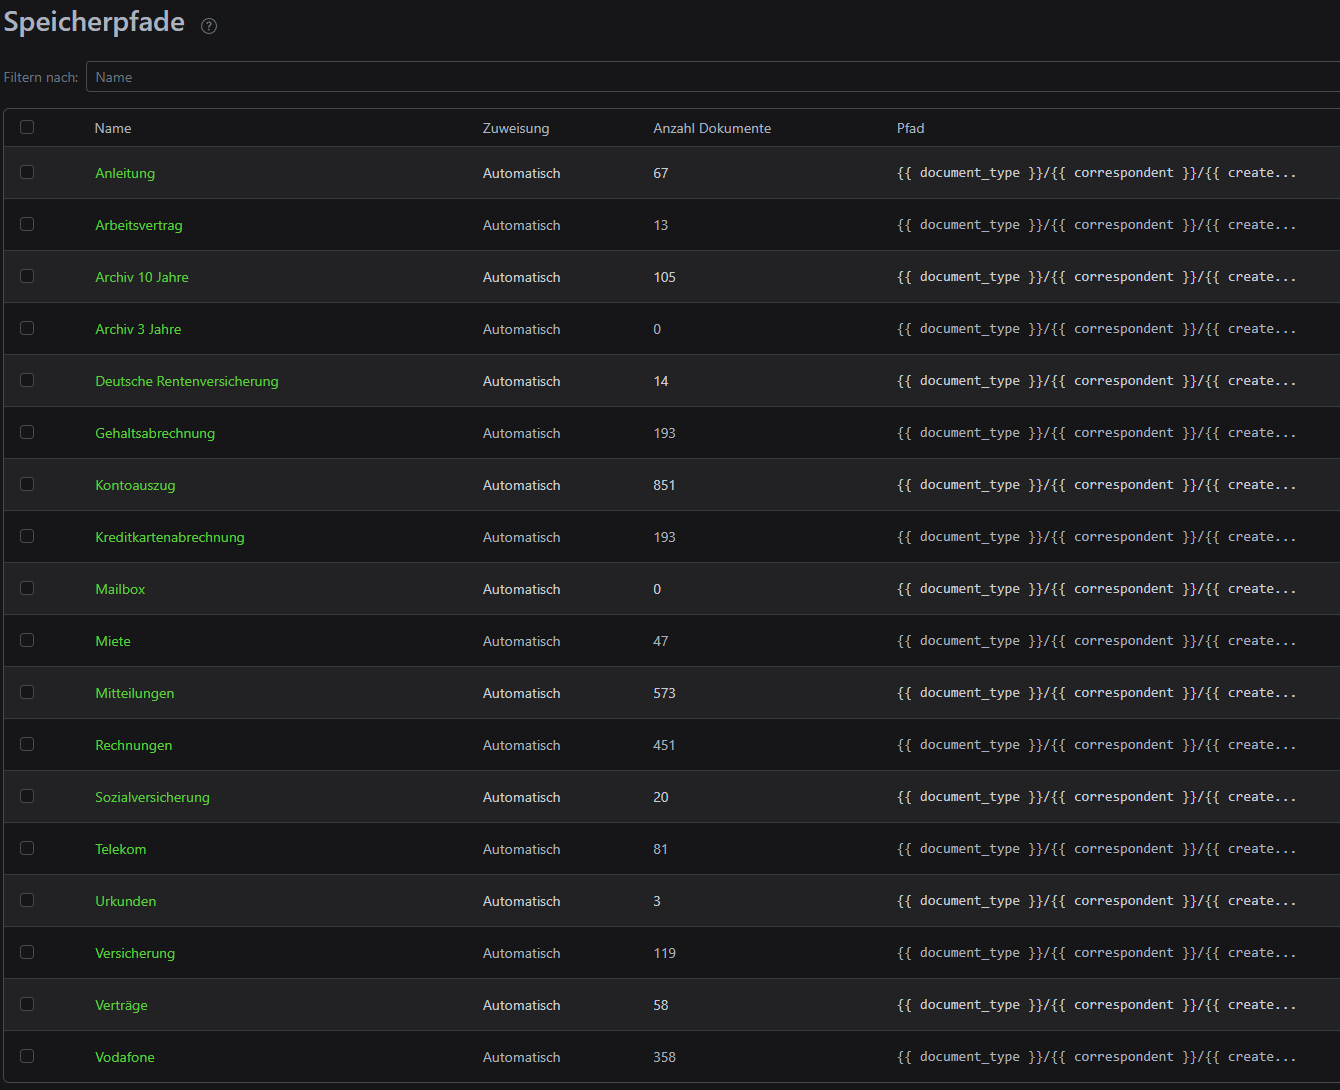
Task: Enable the checkbox for Mailbox row
Action: (27, 588)
